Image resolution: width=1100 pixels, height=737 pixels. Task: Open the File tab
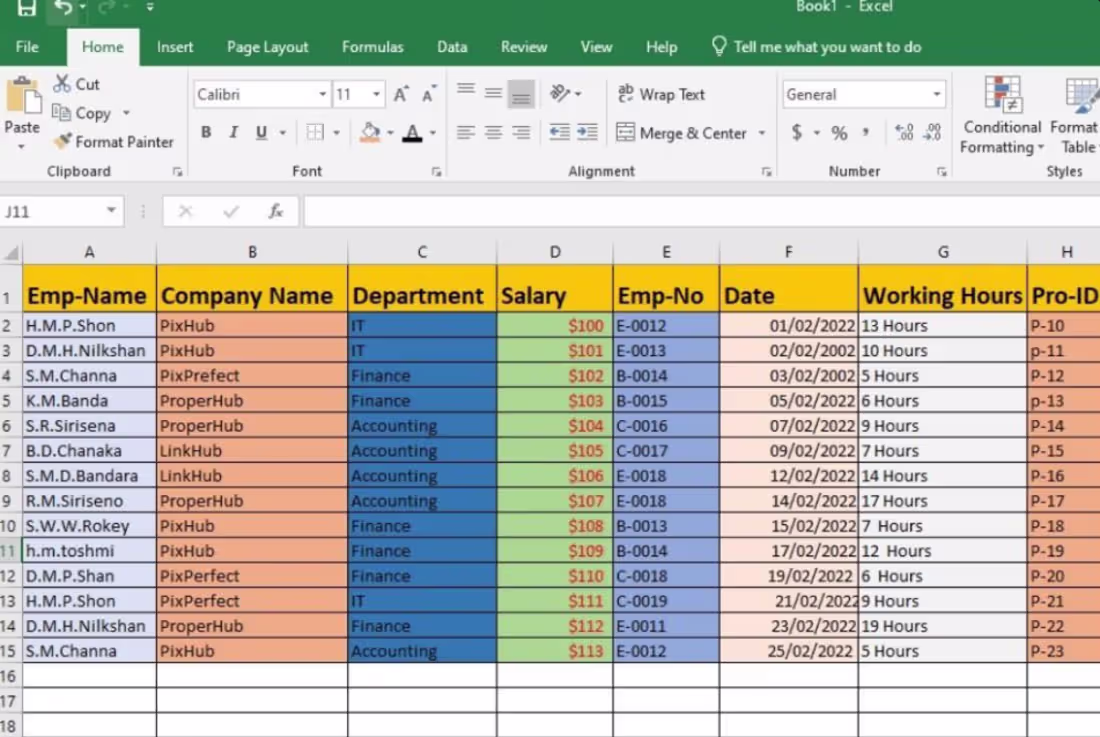point(27,47)
